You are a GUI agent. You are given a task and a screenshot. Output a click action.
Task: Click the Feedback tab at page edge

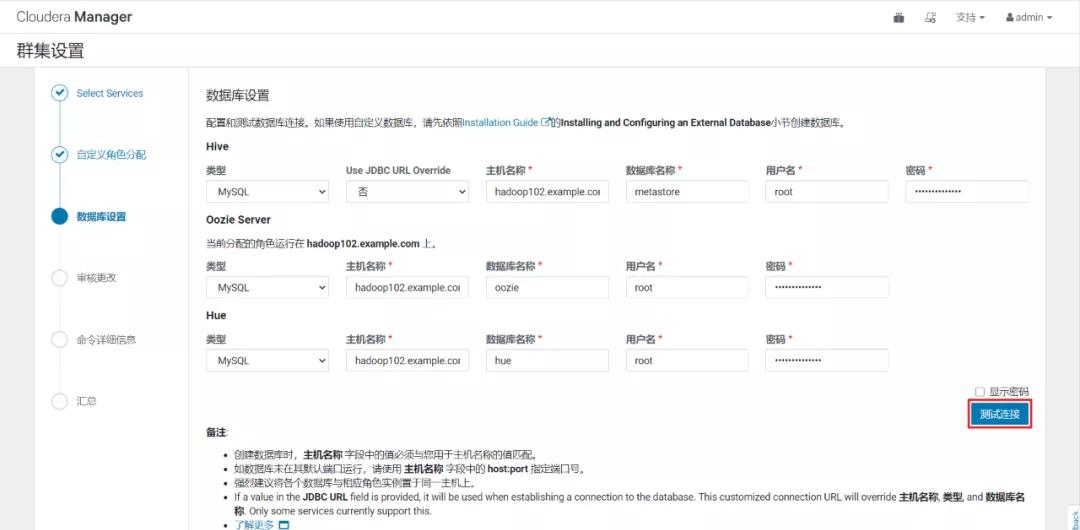(1074, 518)
